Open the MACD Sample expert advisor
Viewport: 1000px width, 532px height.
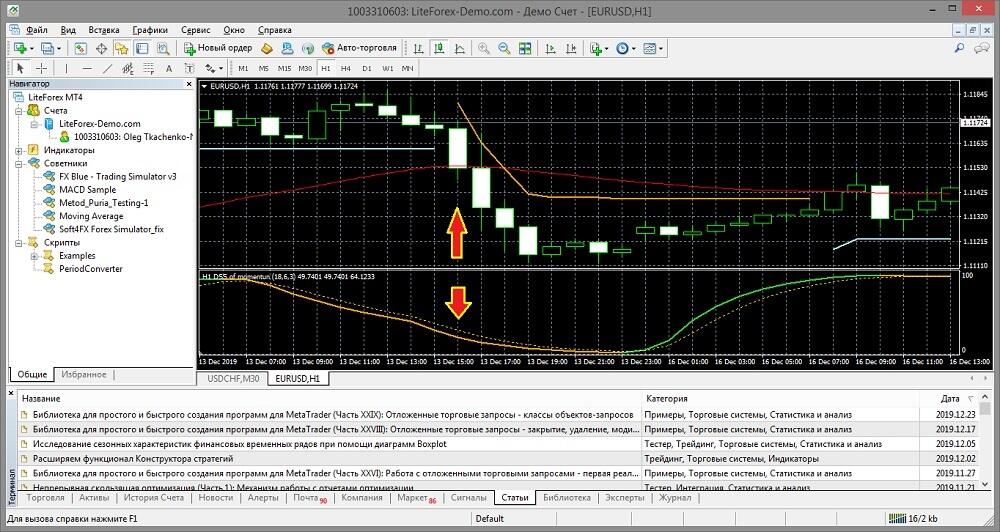87,189
